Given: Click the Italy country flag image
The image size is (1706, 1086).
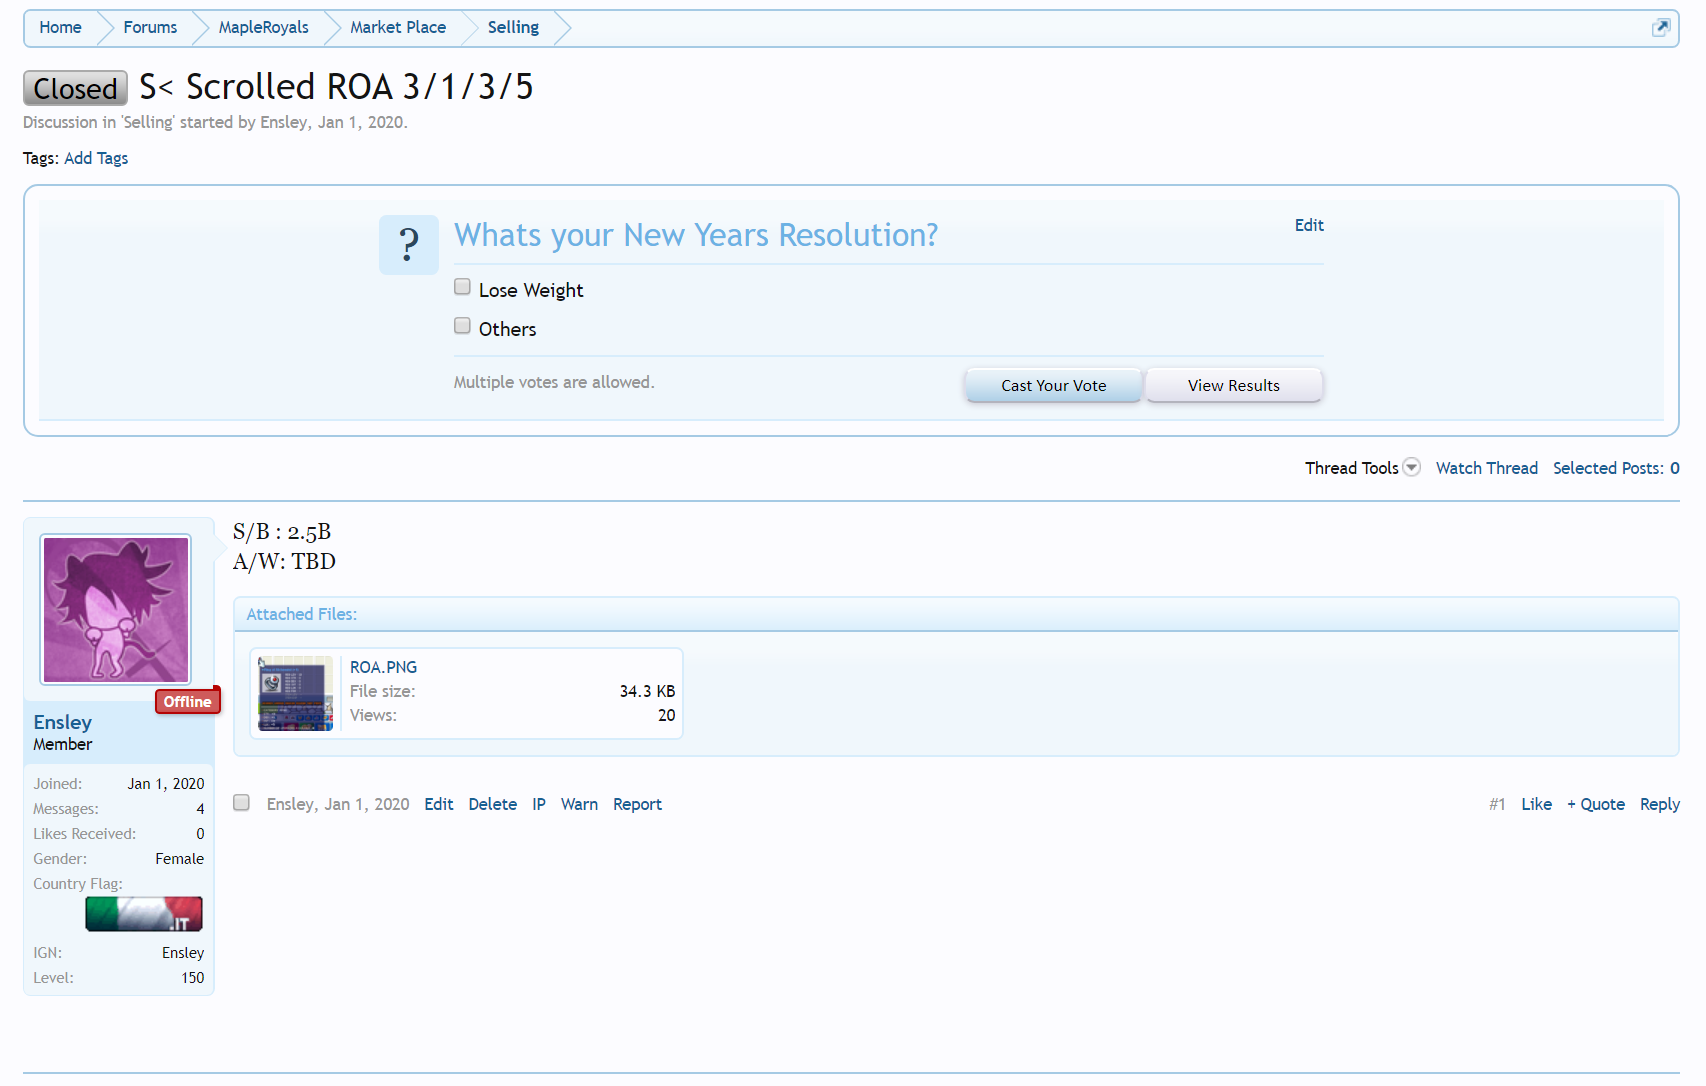Looking at the screenshot, I should pyautogui.click(x=144, y=914).
